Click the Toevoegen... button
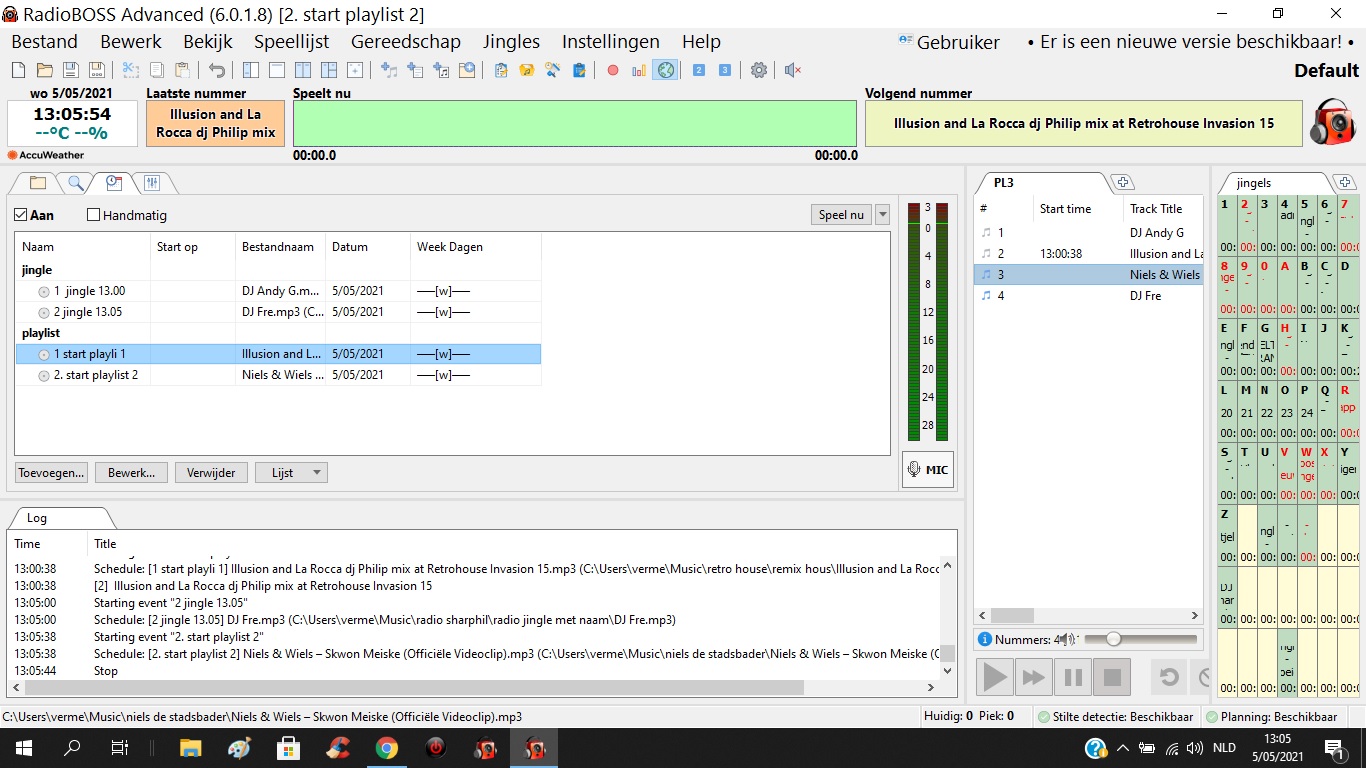1366x768 pixels. click(x=51, y=473)
